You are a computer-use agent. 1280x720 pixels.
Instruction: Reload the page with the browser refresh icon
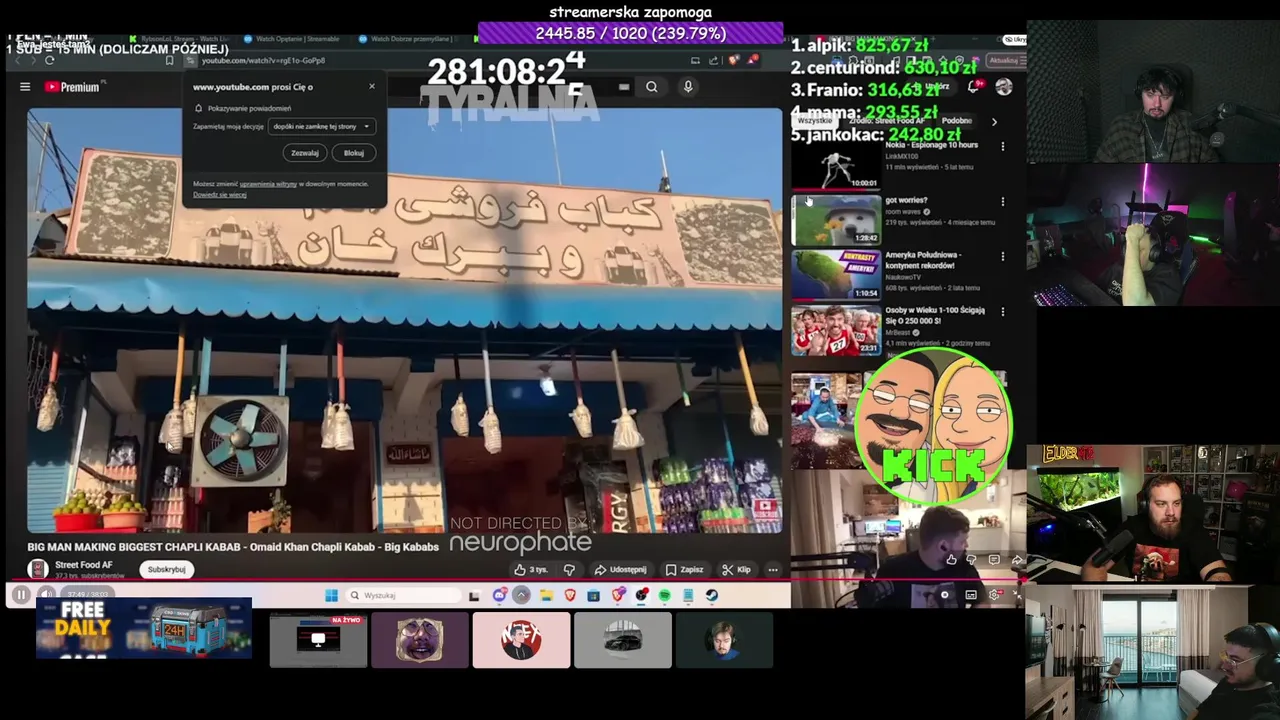tap(49, 60)
